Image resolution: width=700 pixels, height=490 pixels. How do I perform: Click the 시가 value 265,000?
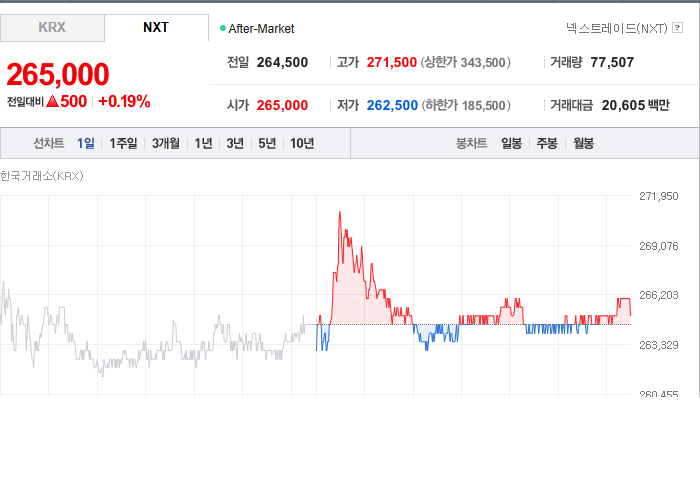[282, 105]
